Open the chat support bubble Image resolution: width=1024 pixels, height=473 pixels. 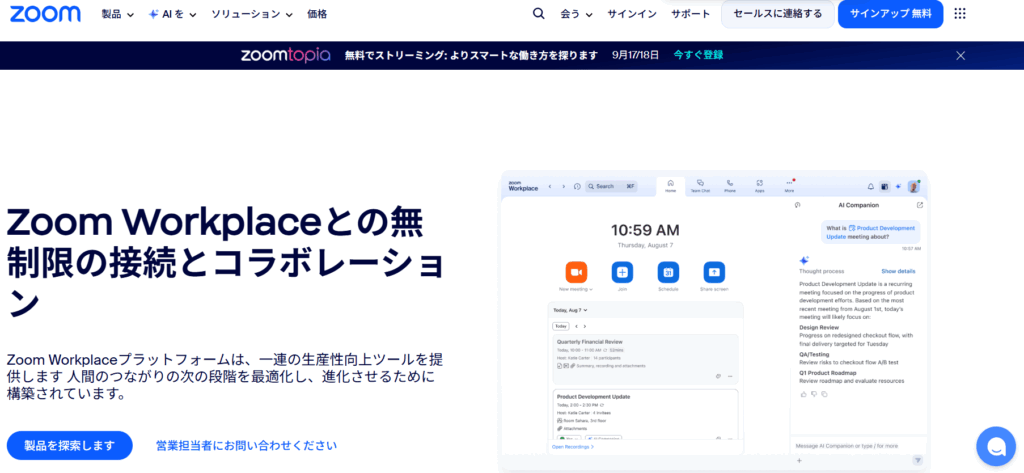point(995,446)
